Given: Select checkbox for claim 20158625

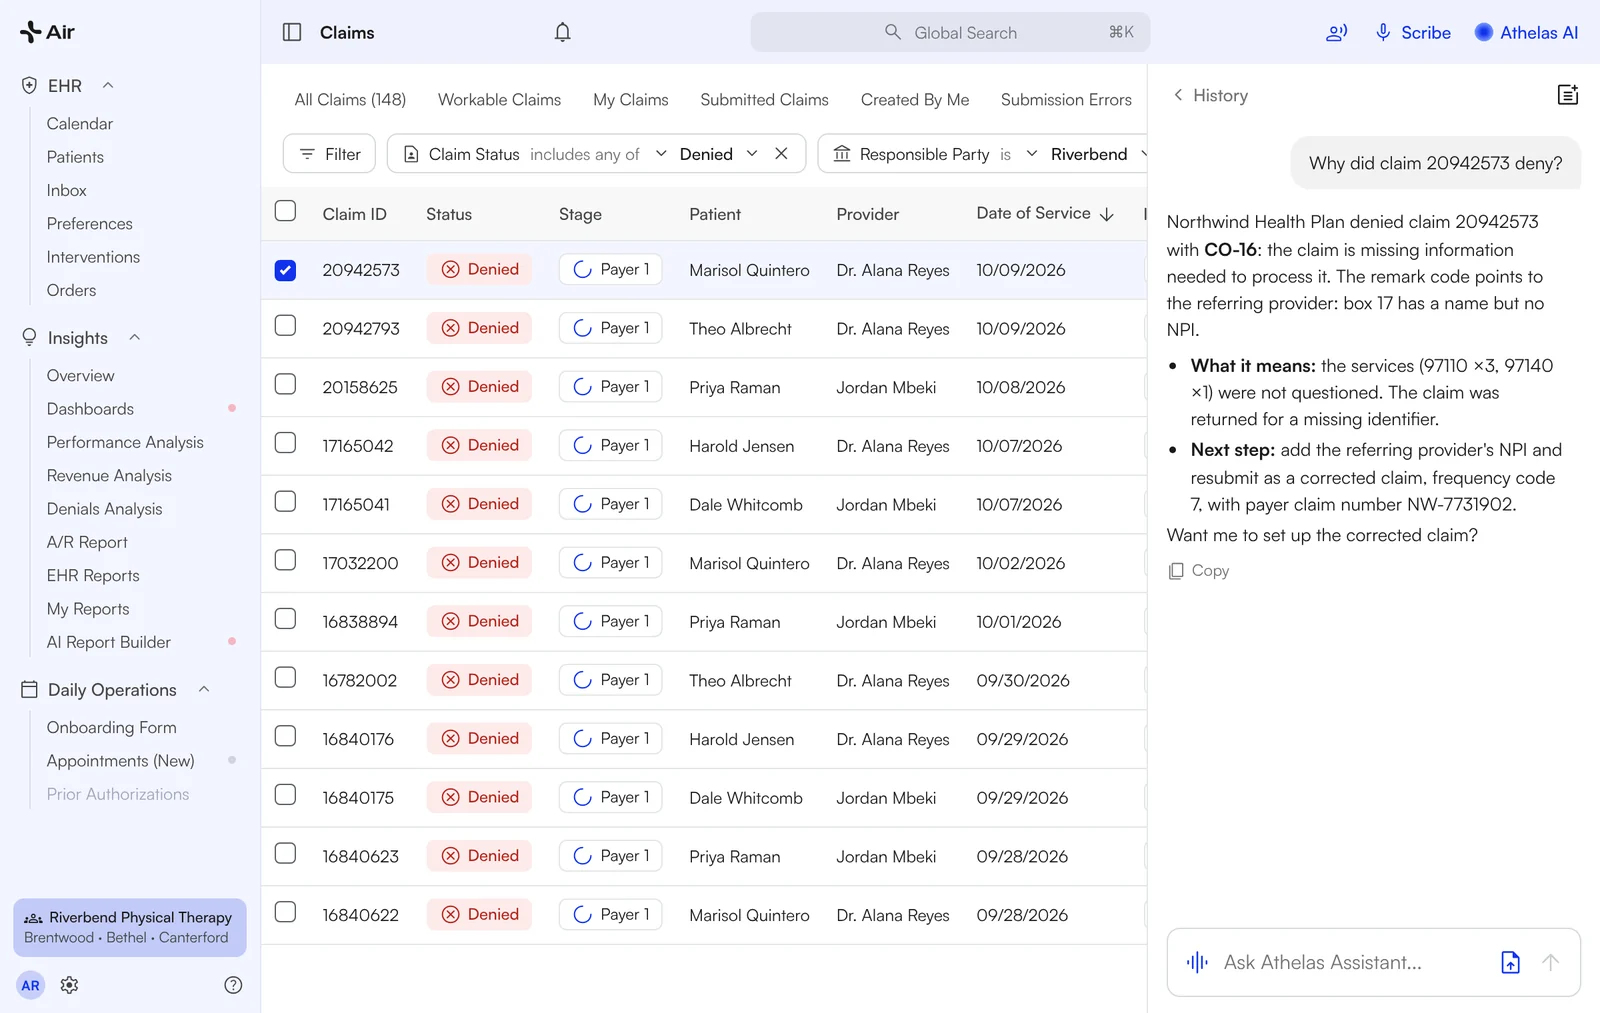Looking at the screenshot, I should coord(285,385).
